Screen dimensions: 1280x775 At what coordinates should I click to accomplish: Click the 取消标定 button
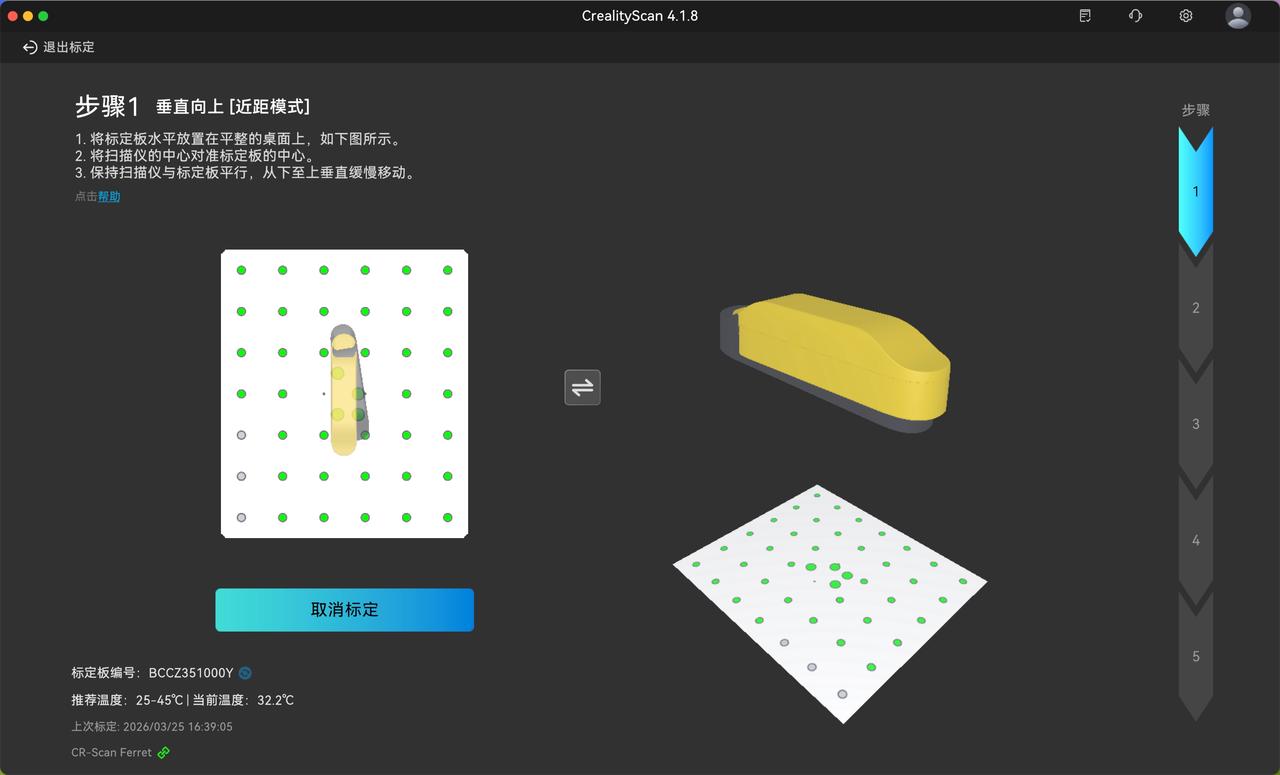[x=344, y=610]
